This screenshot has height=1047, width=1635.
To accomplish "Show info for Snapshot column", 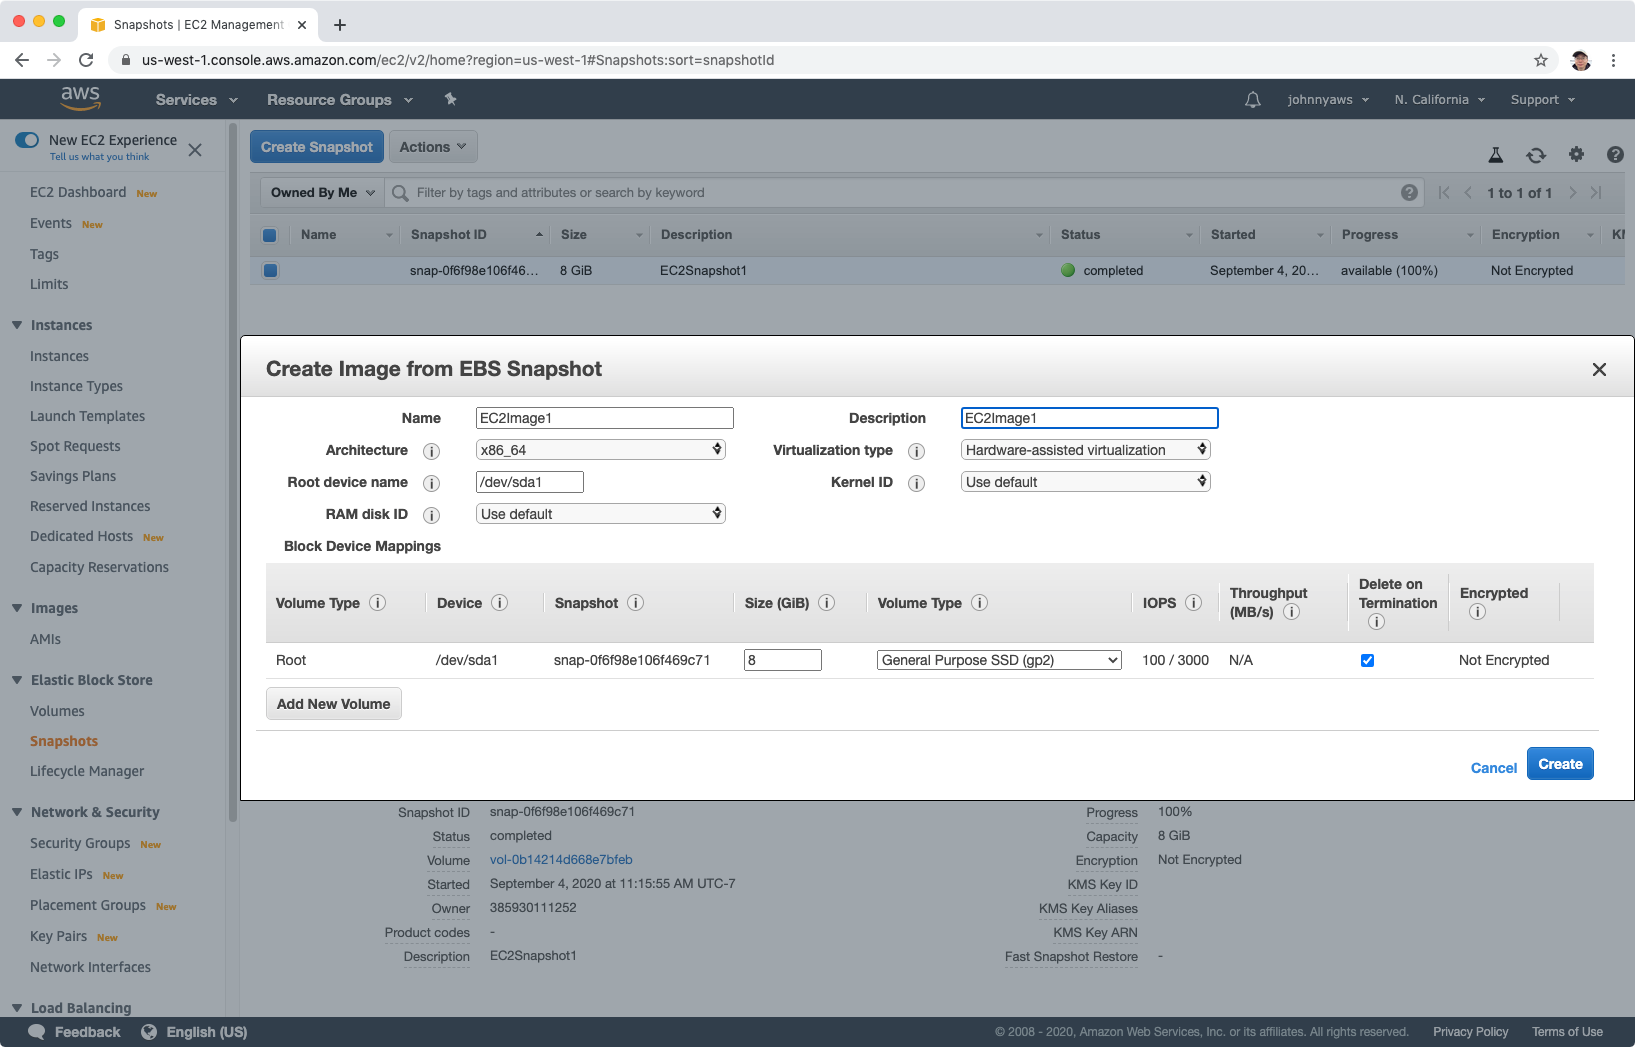I will click(635, 603).
